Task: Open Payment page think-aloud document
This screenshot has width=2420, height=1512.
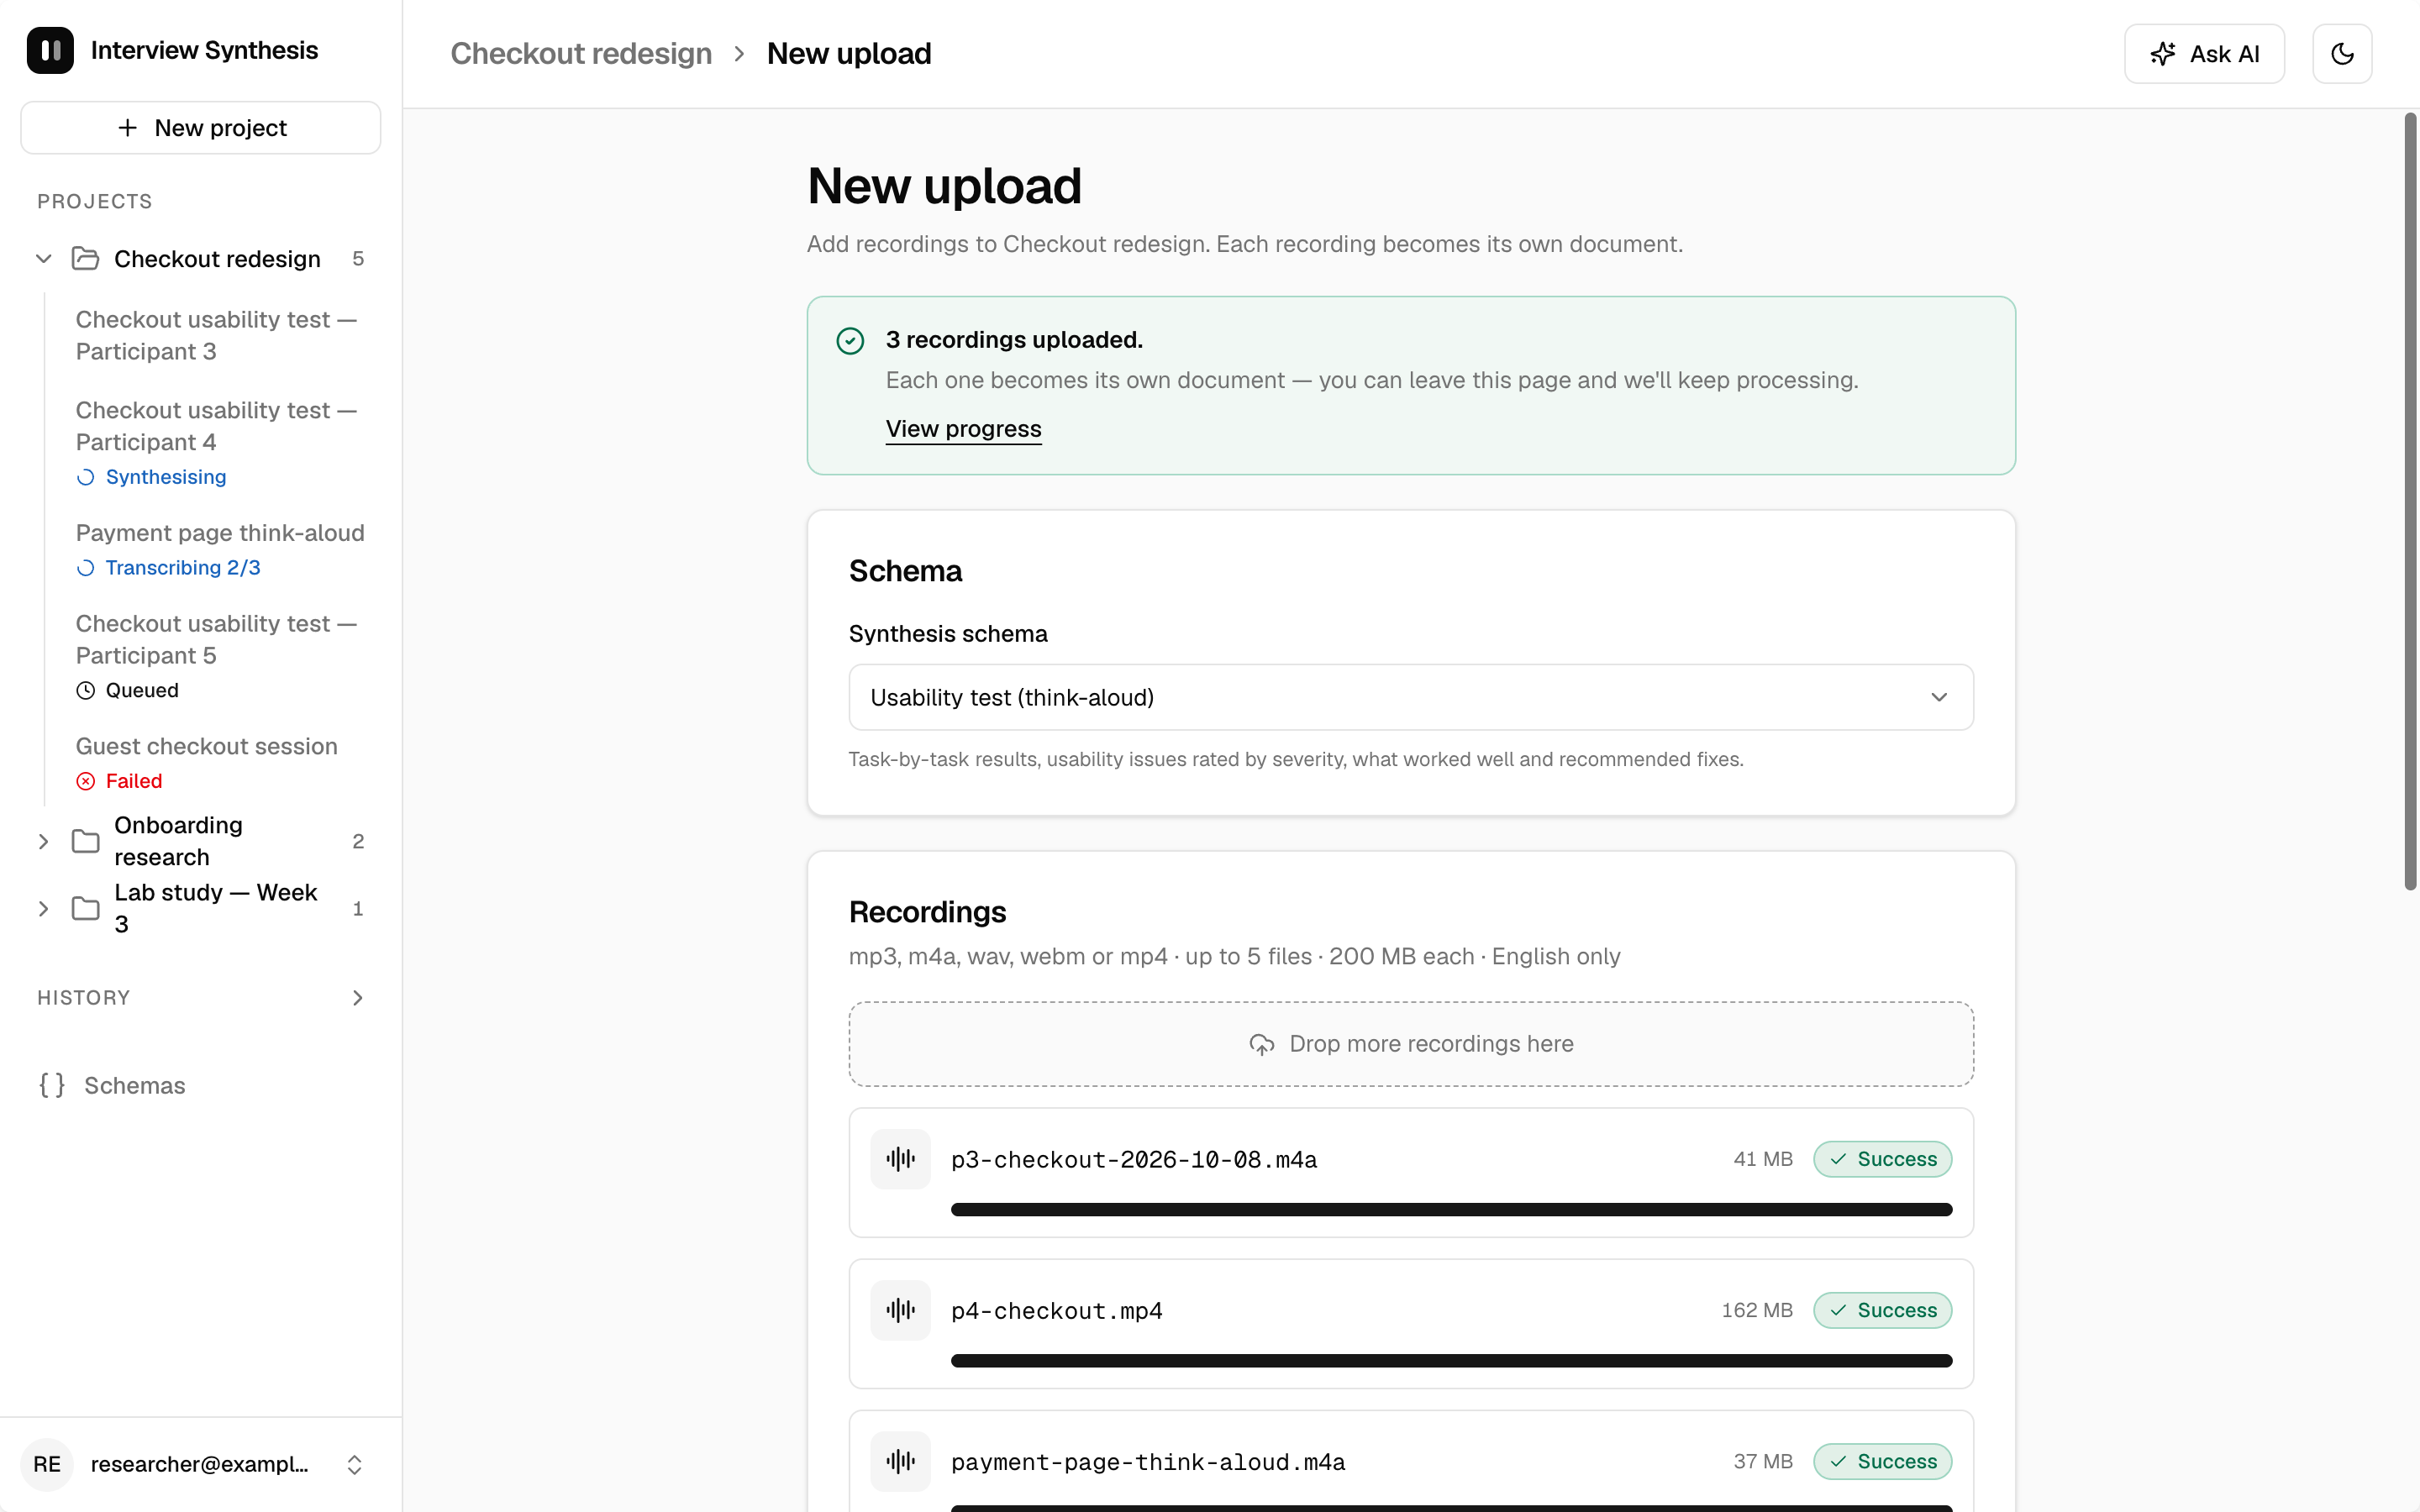Action: coord(219,550)
